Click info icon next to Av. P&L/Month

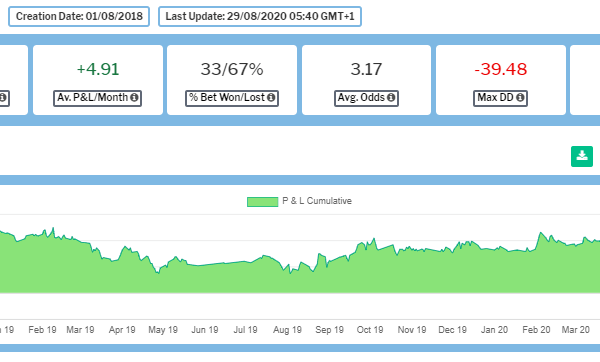pos(134,98)
